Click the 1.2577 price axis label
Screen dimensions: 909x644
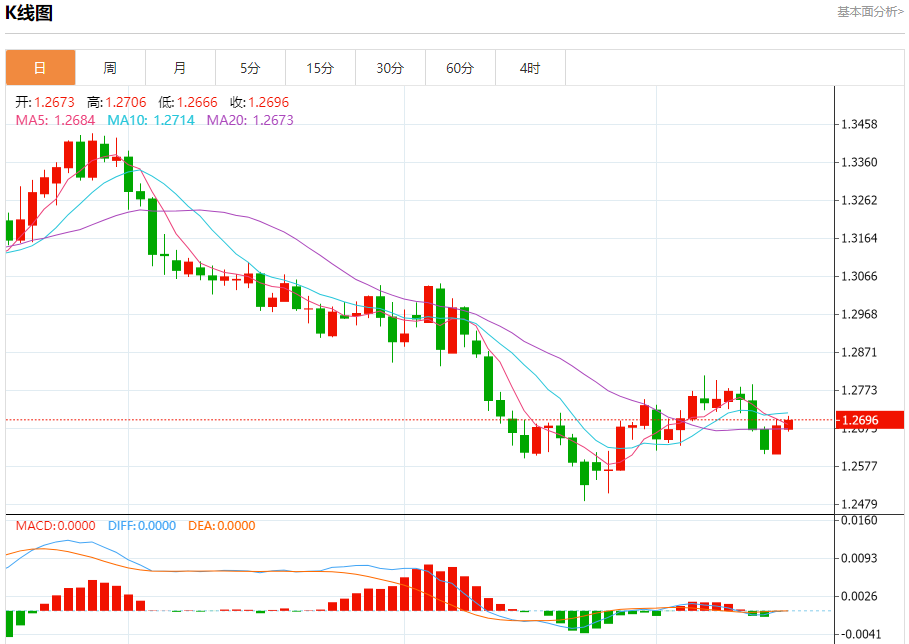coord(859,466)
